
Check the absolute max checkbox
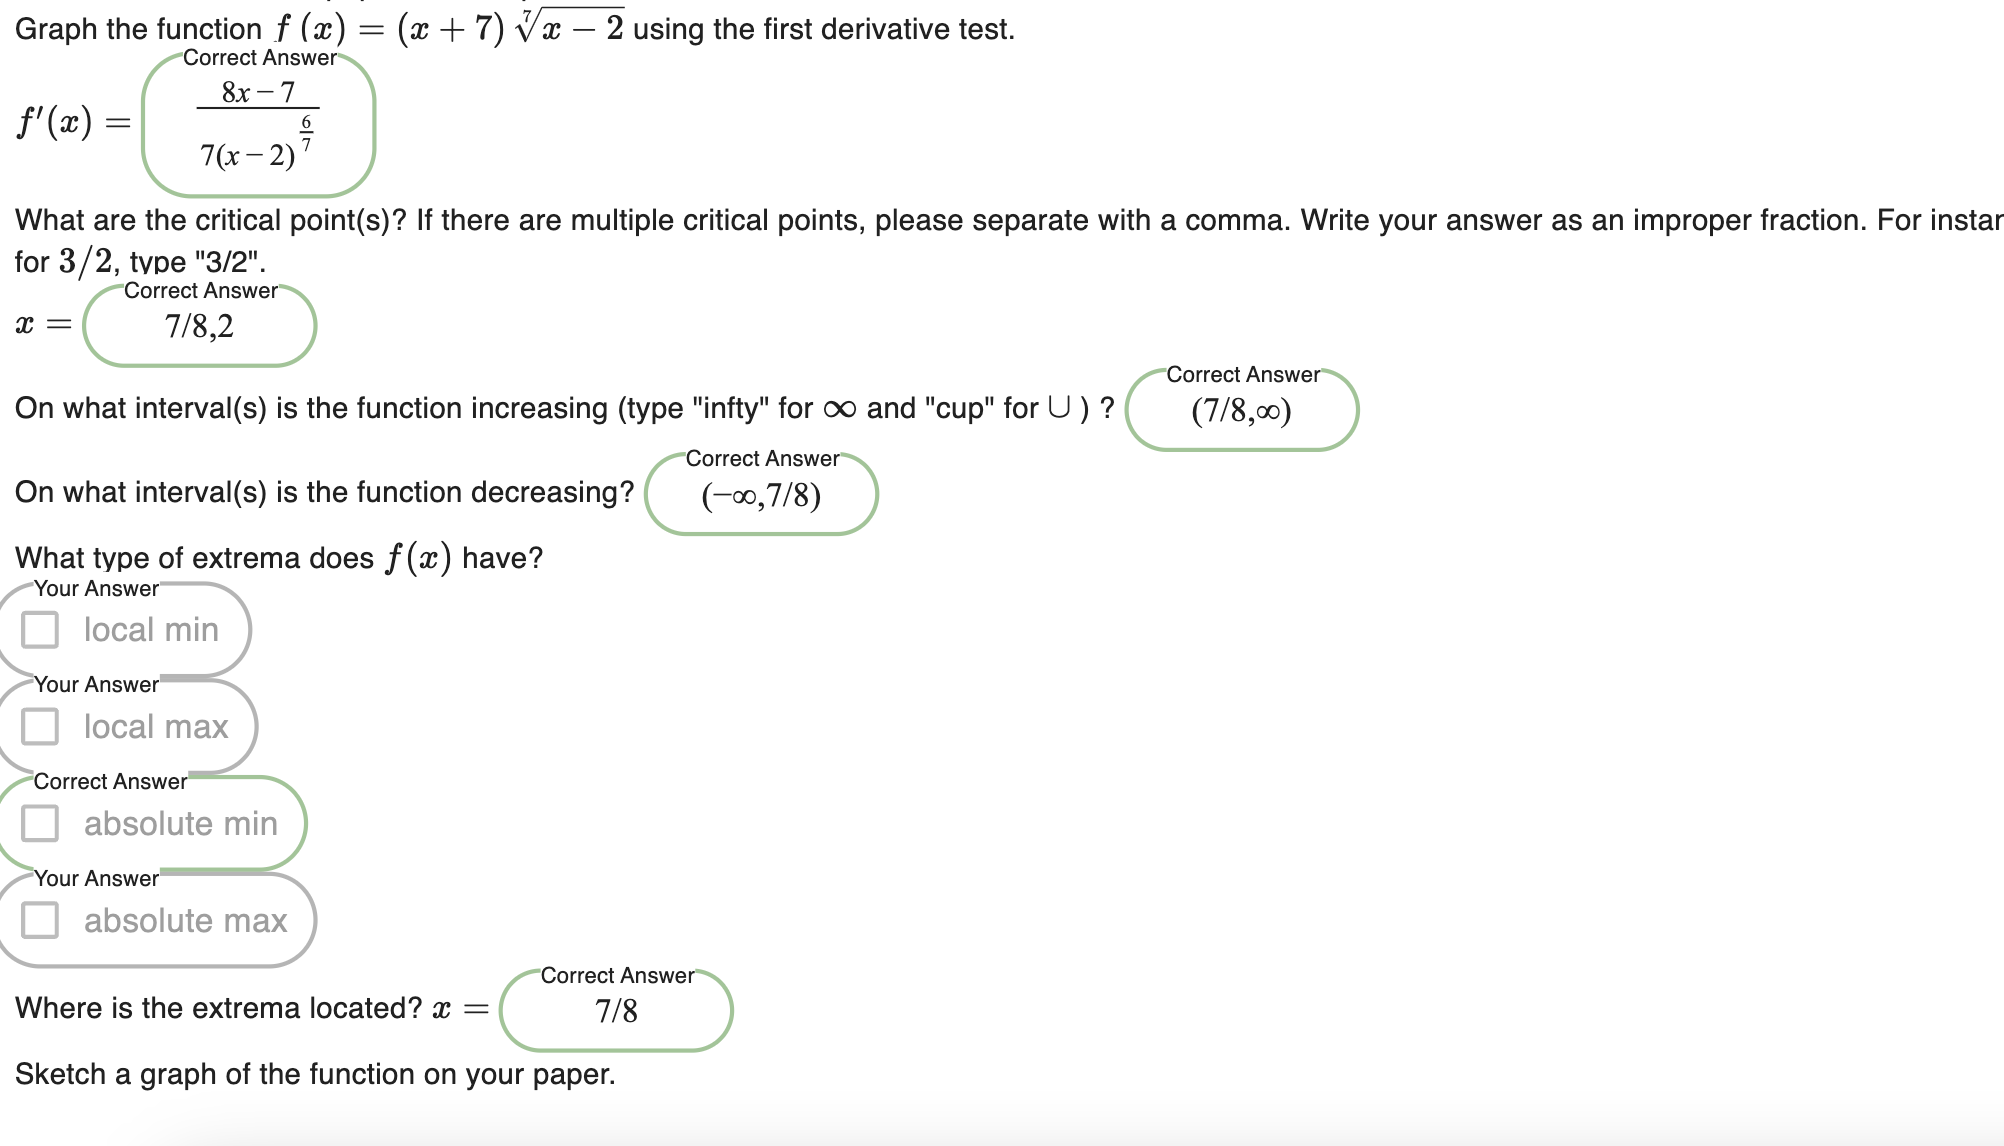point(38,920)
